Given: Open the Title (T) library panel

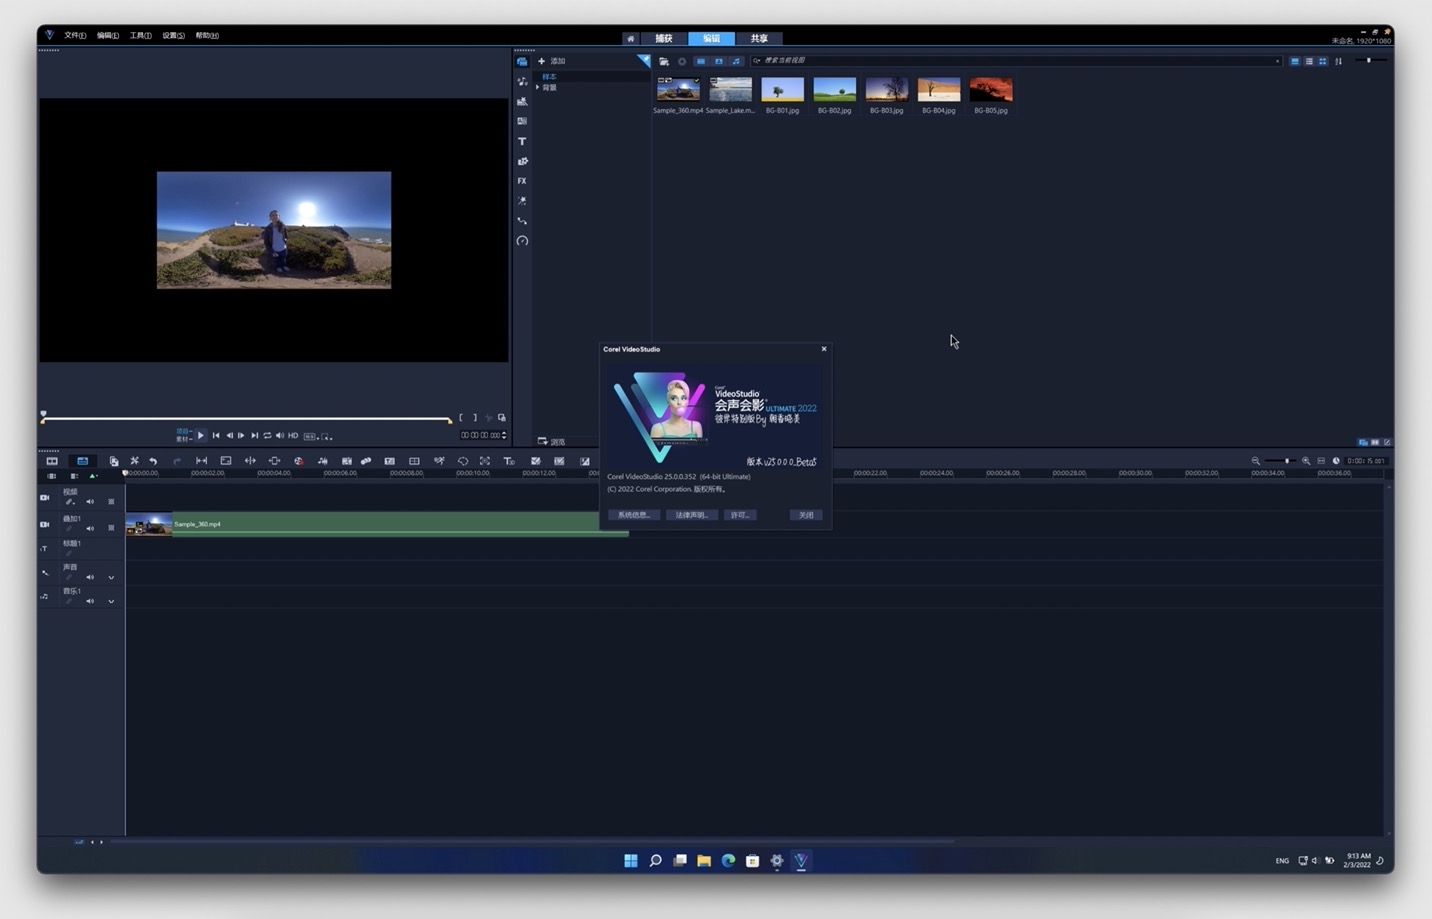Looking at the screenshot, I should pyautogui.click(x=522, y=141).
